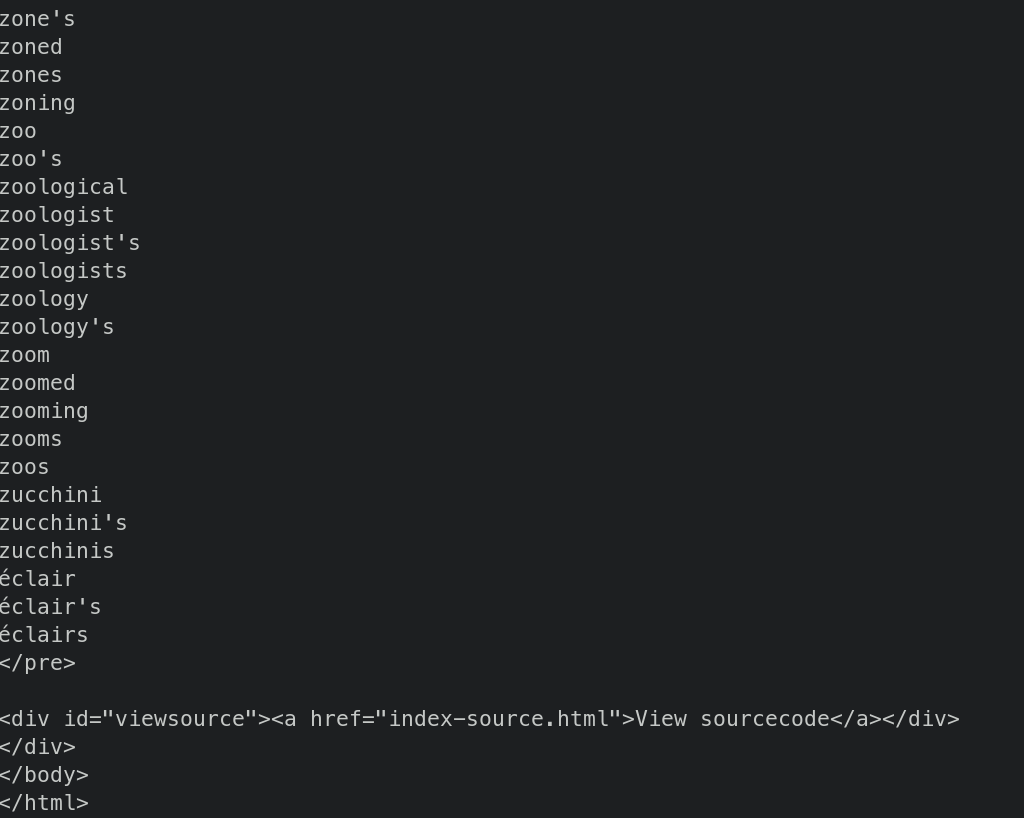Click the word "zoos"

(x=25, y=467)
